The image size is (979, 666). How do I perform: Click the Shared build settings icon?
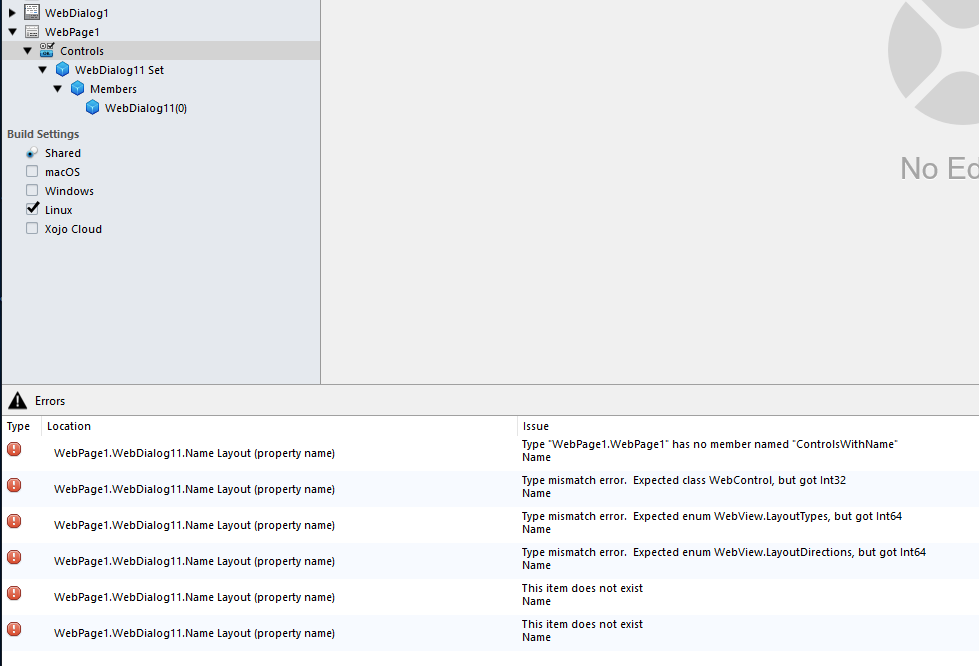click(32, 152)
